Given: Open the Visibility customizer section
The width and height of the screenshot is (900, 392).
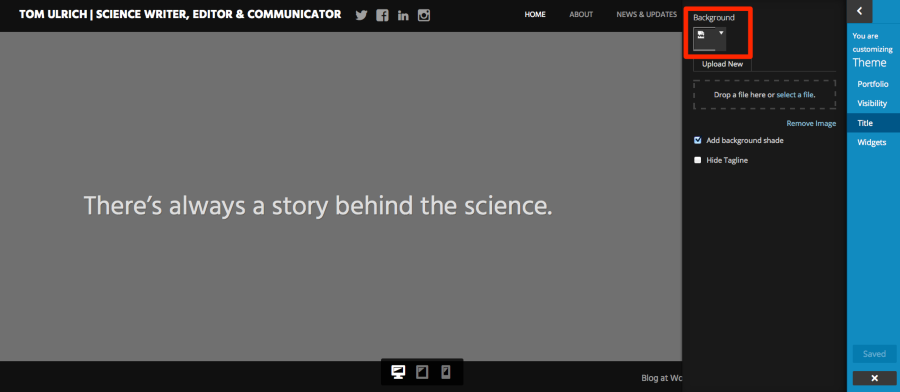Looking at the screenshot, I should tap(873, 103).
